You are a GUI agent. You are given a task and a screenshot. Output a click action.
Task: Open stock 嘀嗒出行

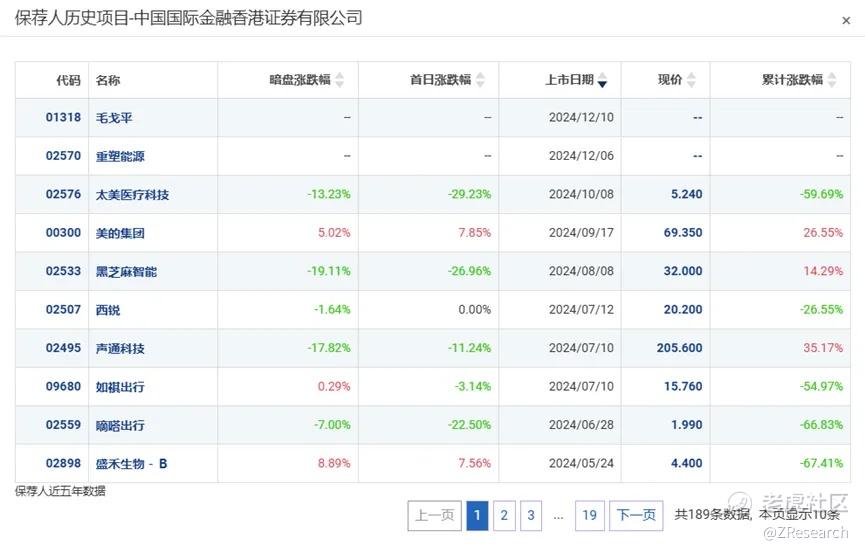(120, 425)
